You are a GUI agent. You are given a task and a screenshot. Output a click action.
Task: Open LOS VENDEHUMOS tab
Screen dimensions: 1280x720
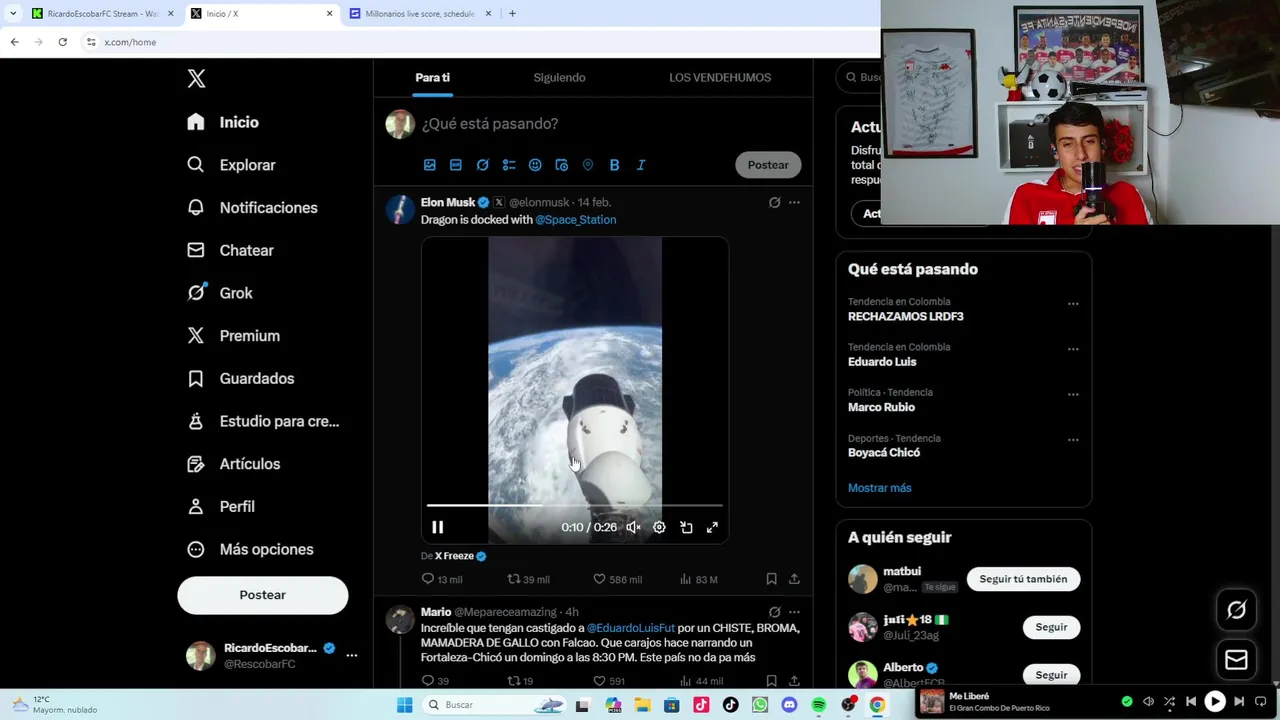720,77
